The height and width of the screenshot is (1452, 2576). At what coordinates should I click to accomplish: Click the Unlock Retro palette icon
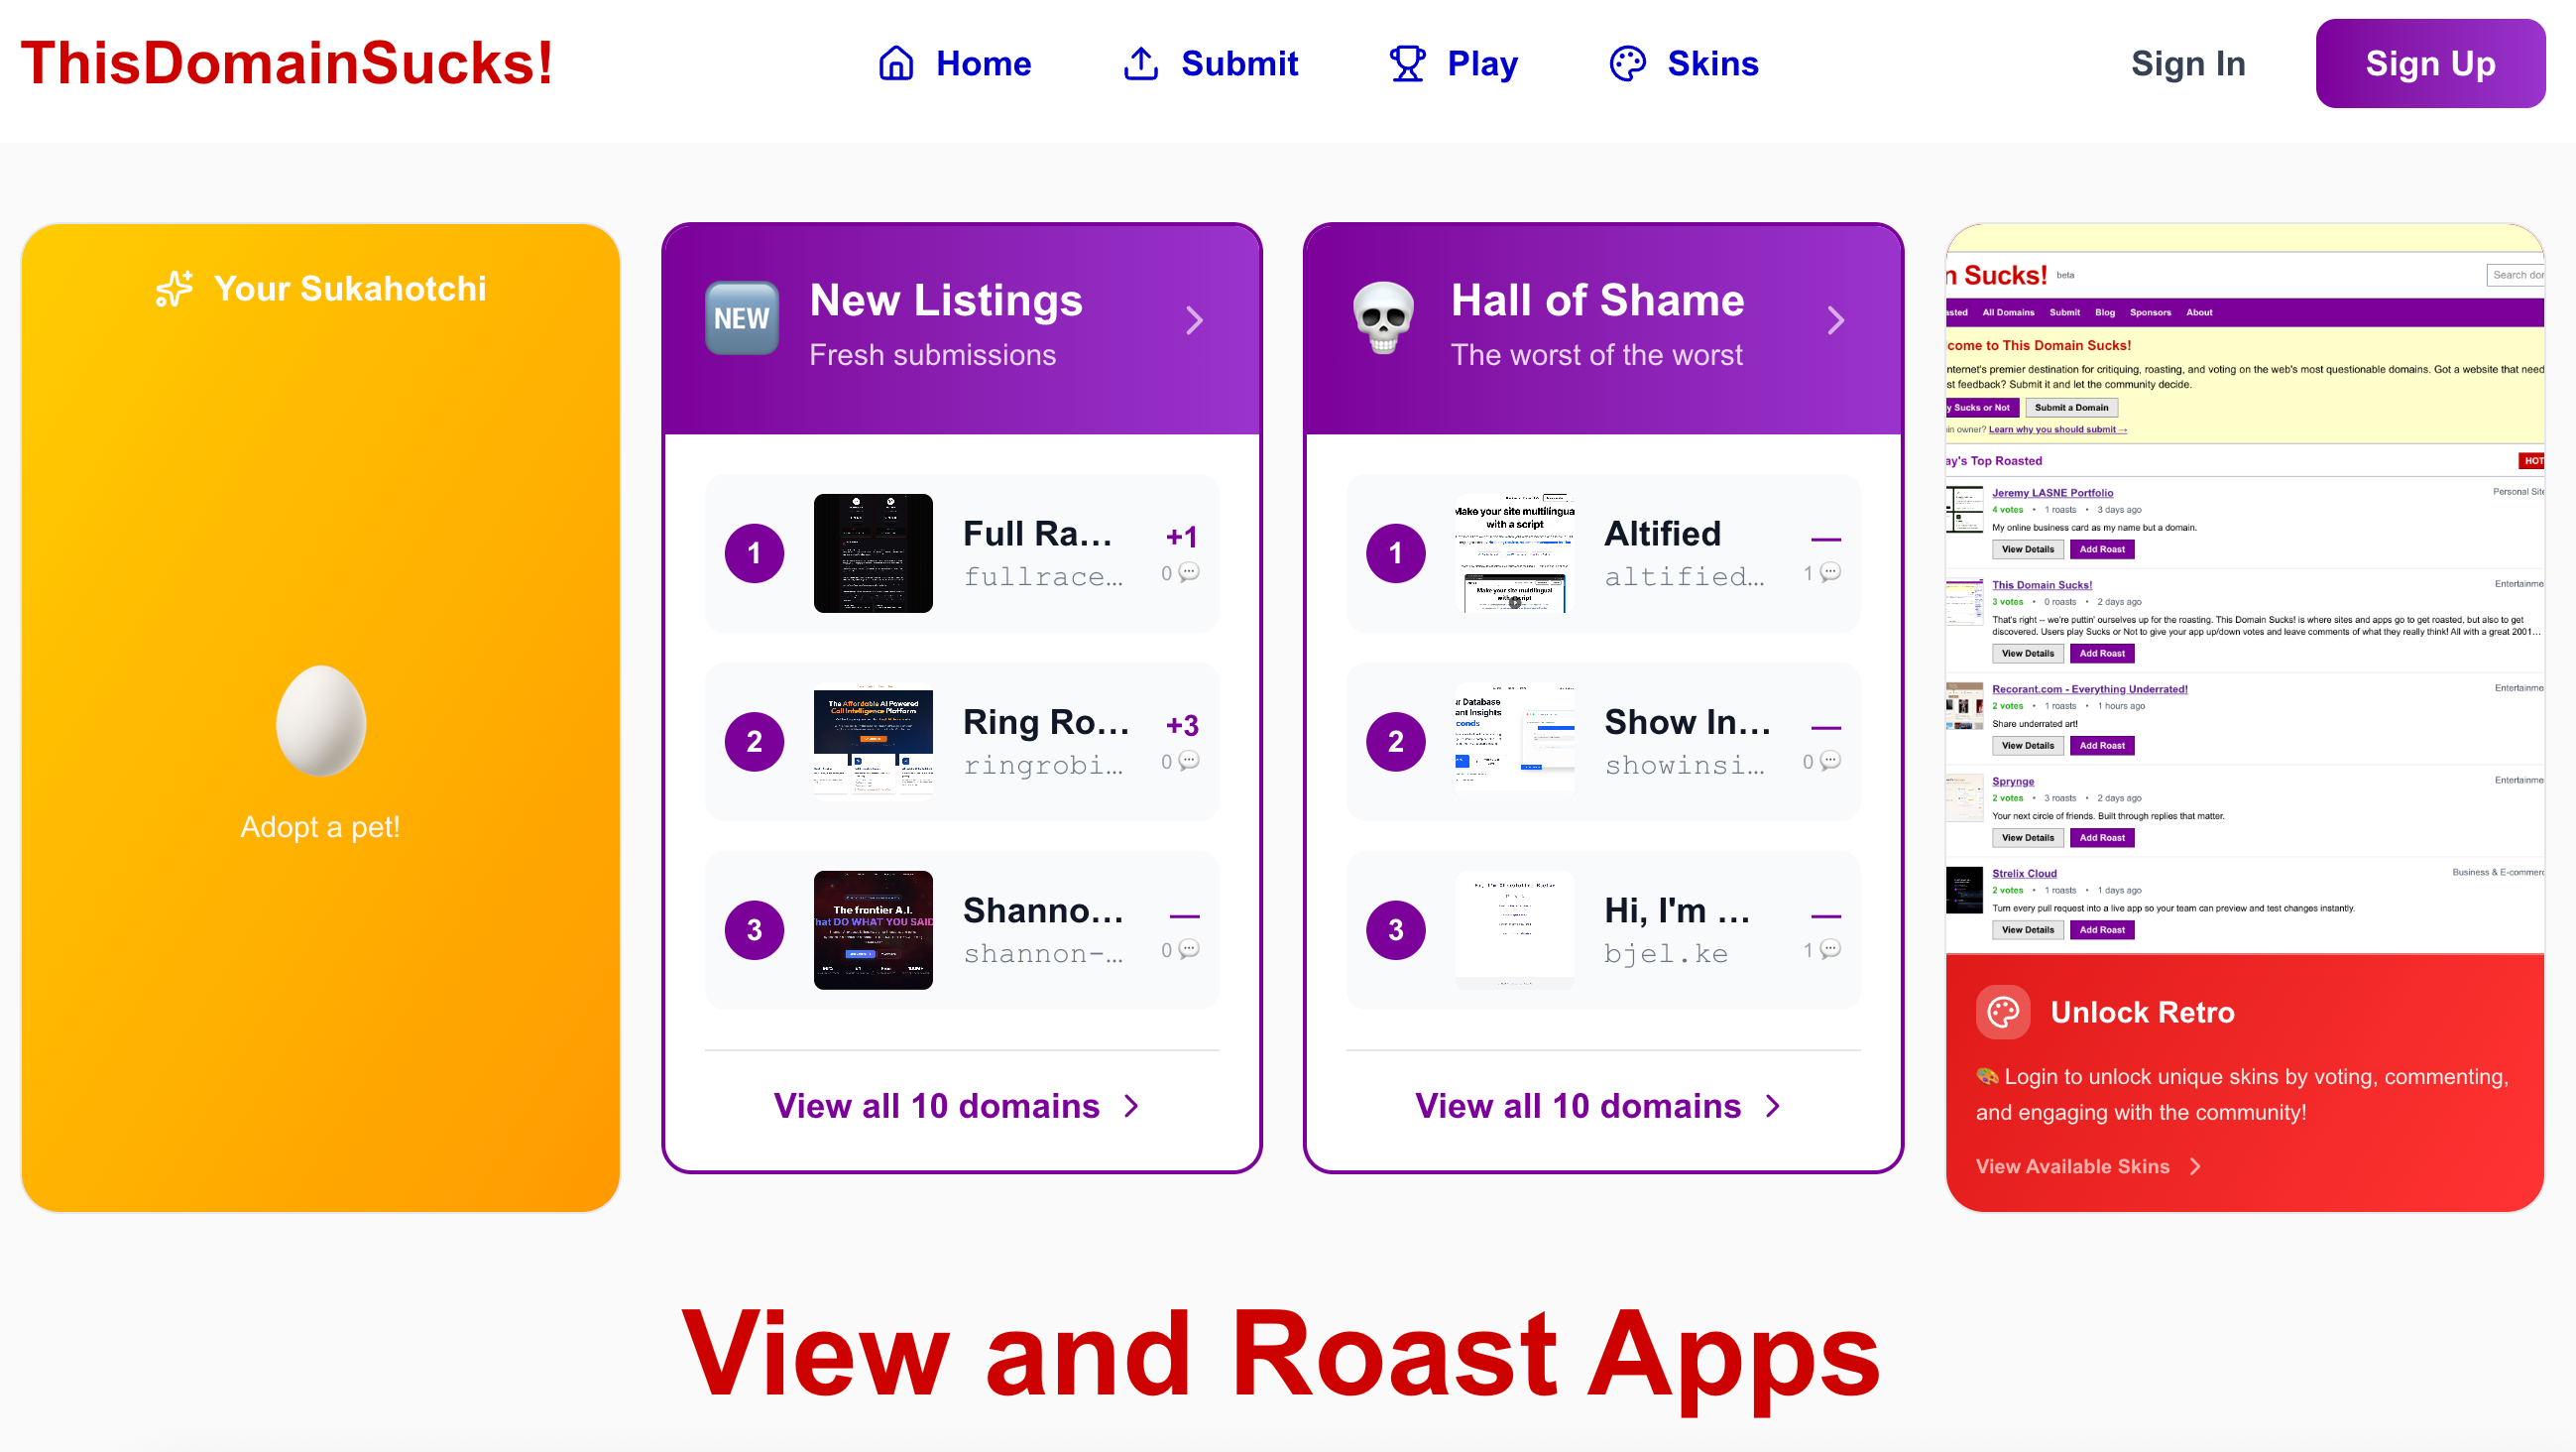(x=2003, y=1012)
